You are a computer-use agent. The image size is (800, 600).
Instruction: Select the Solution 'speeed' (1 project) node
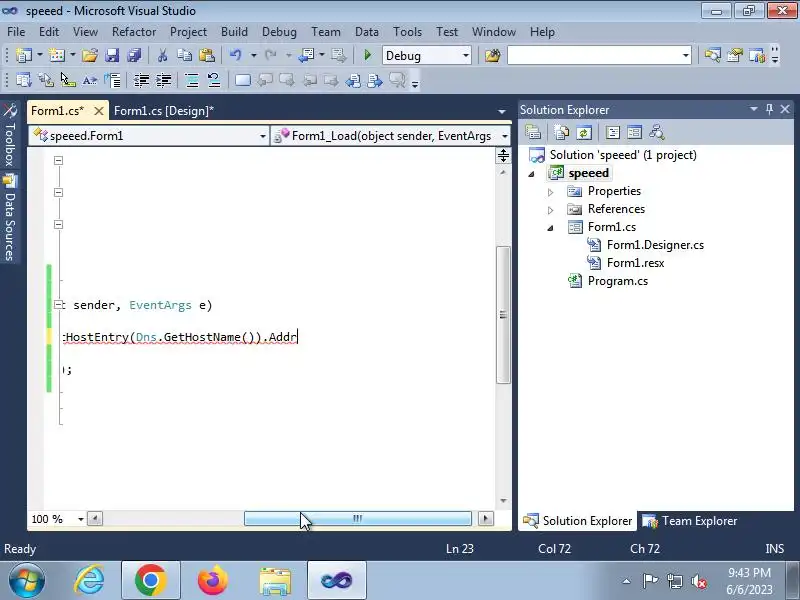click(623, 155)
